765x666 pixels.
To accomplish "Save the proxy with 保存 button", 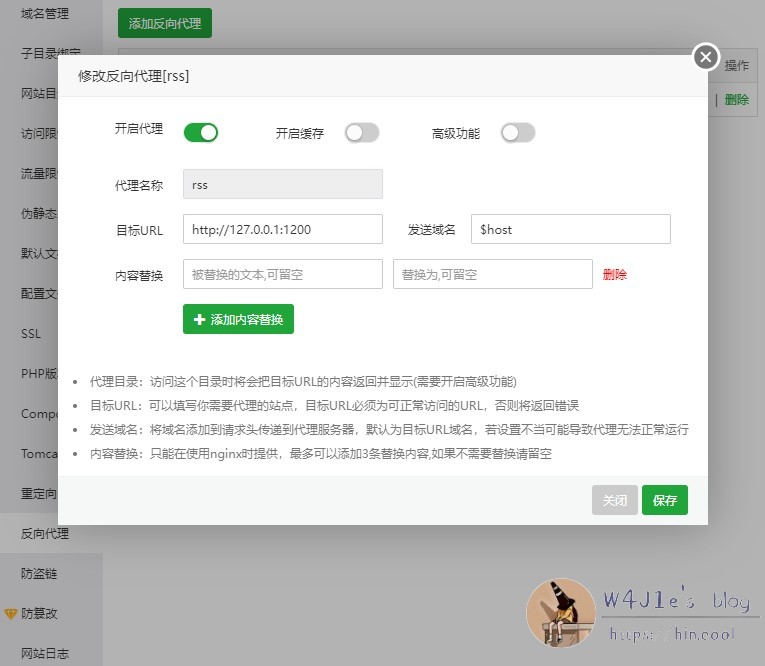I will pos(665,501).
